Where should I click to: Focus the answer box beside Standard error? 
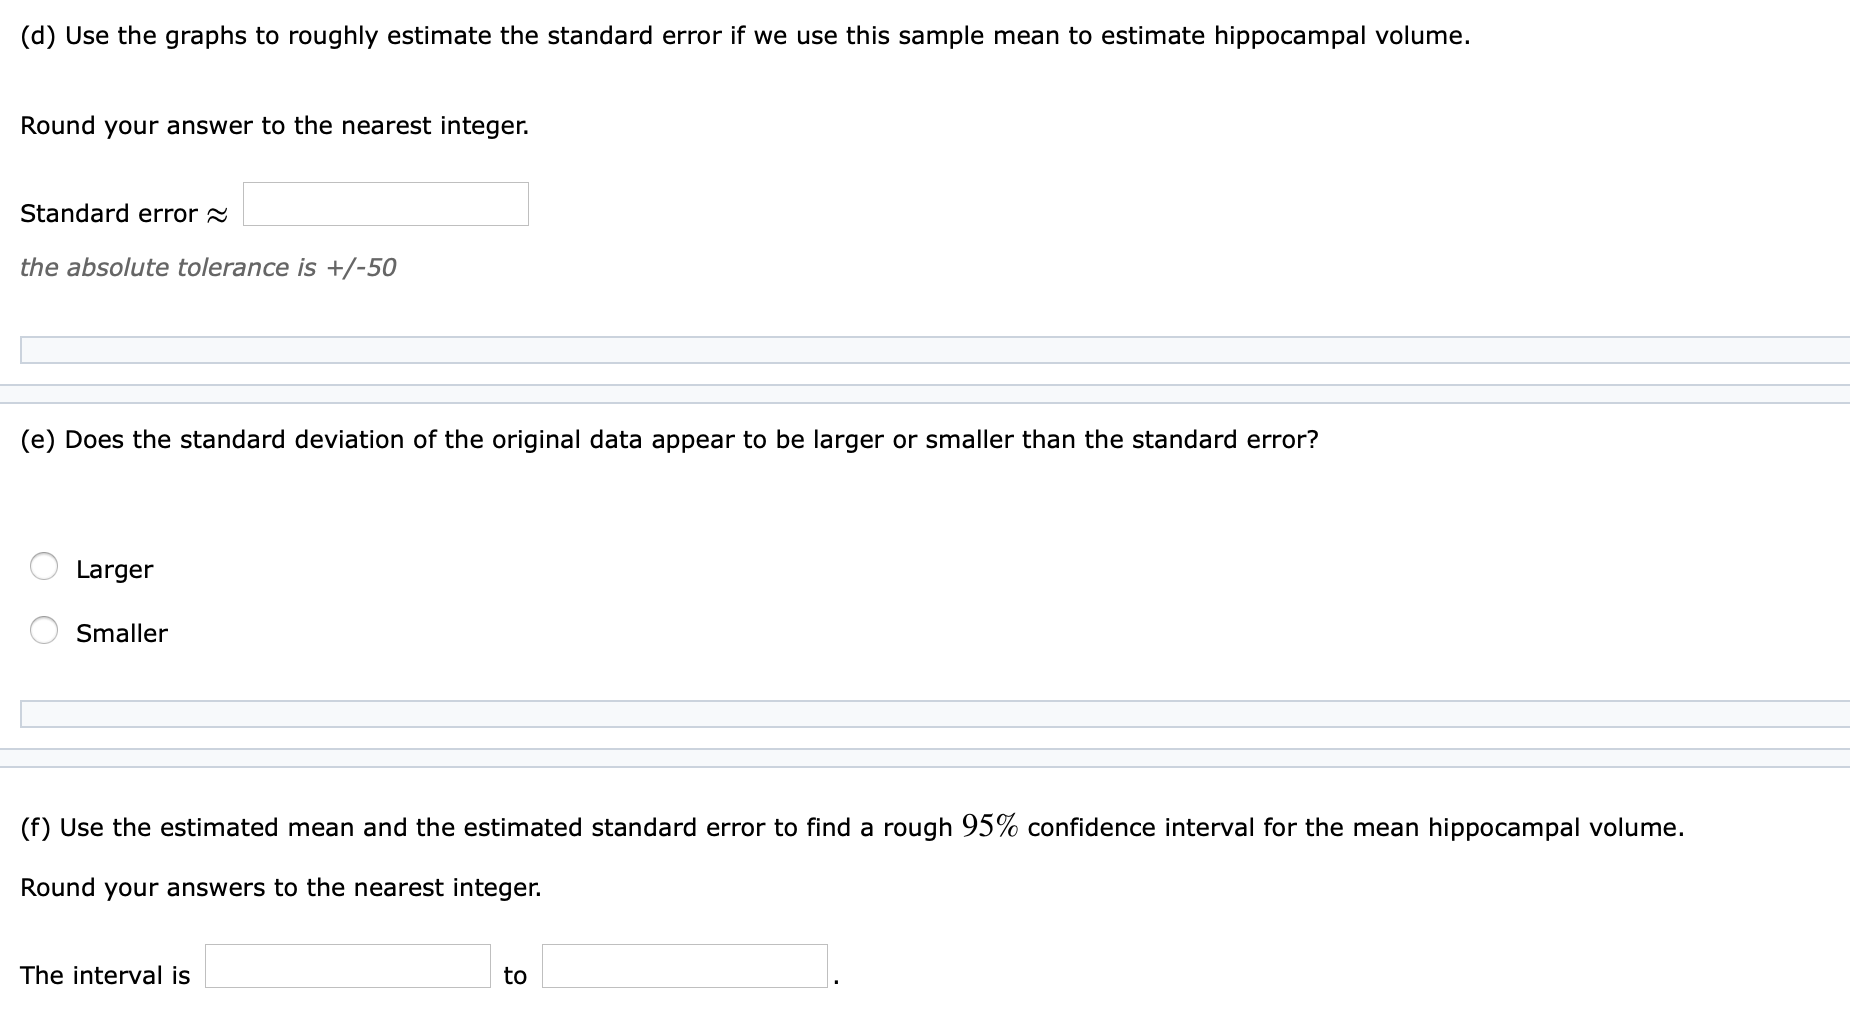point(385,205)
